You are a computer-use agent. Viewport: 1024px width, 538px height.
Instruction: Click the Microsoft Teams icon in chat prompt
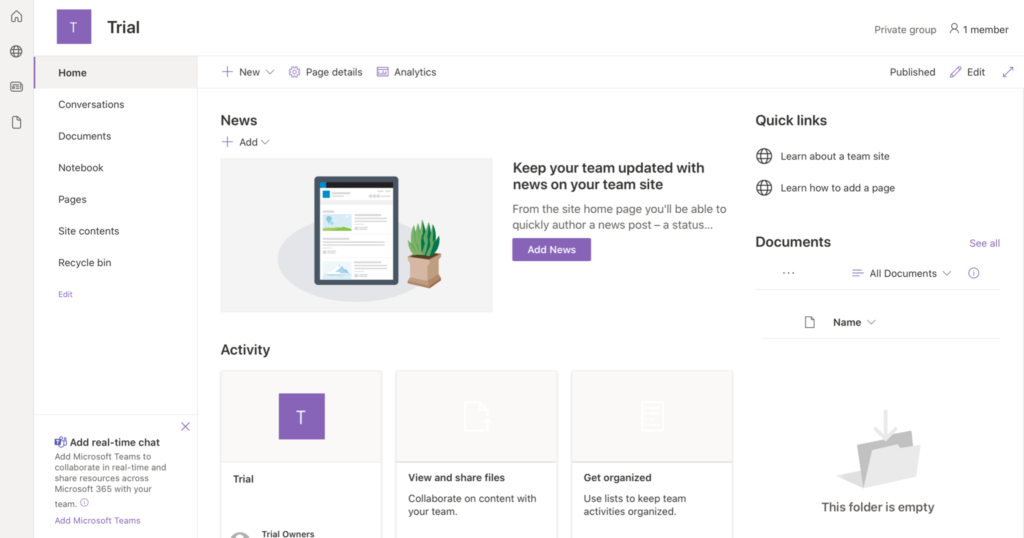[61, 442]
